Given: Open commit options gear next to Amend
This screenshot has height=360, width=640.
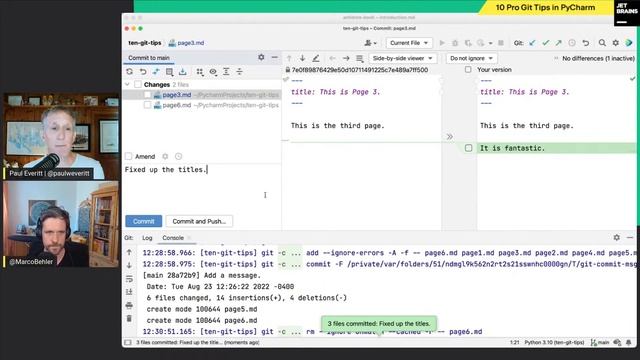Looking at the screenshot, I should point(165,156).
